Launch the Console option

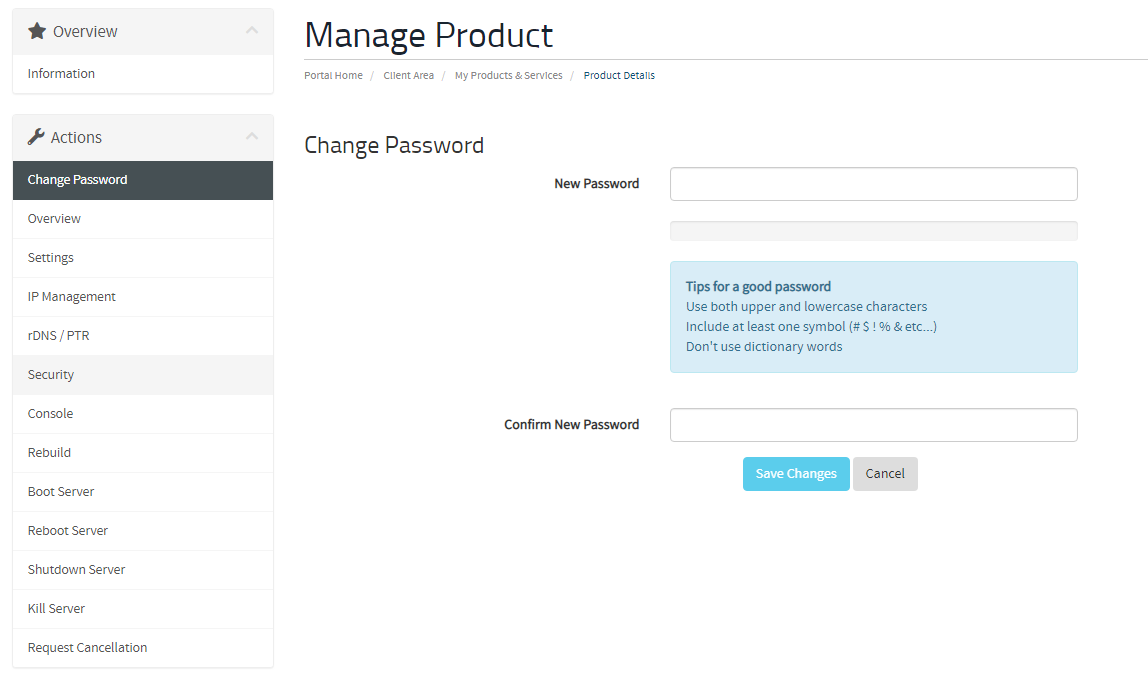(x=143, y=414)
